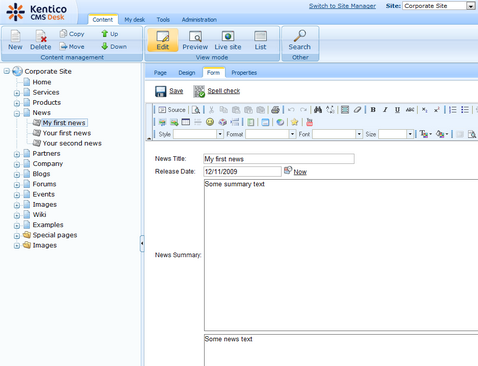
Task: Click the Now link beside Release Date
Action: pyautogui.click(x=300, y=172)
